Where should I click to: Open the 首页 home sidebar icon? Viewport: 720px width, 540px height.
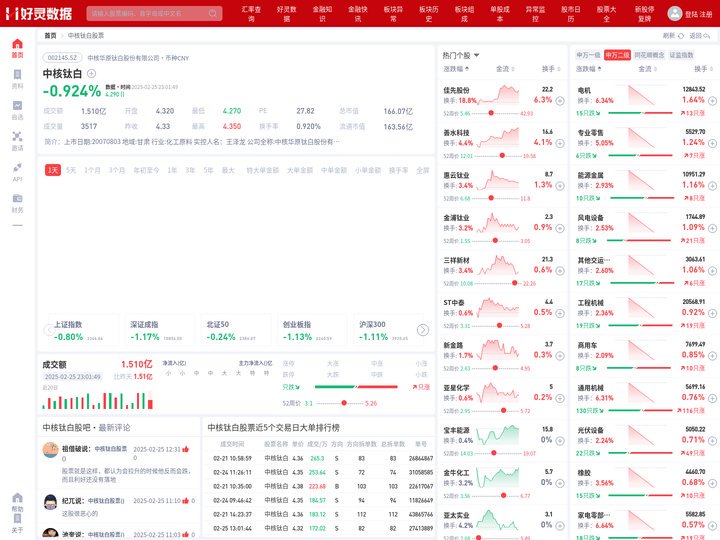[x=17, y=48]
